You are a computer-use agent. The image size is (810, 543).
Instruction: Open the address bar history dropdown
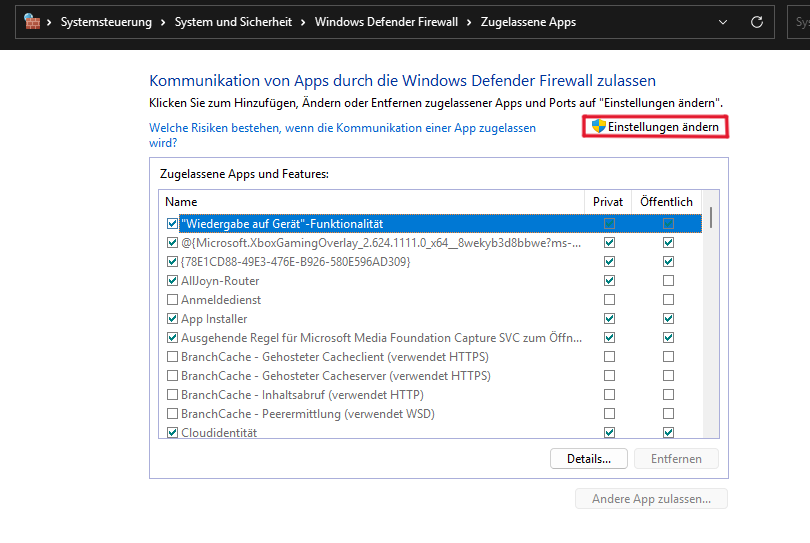[723, 22]
